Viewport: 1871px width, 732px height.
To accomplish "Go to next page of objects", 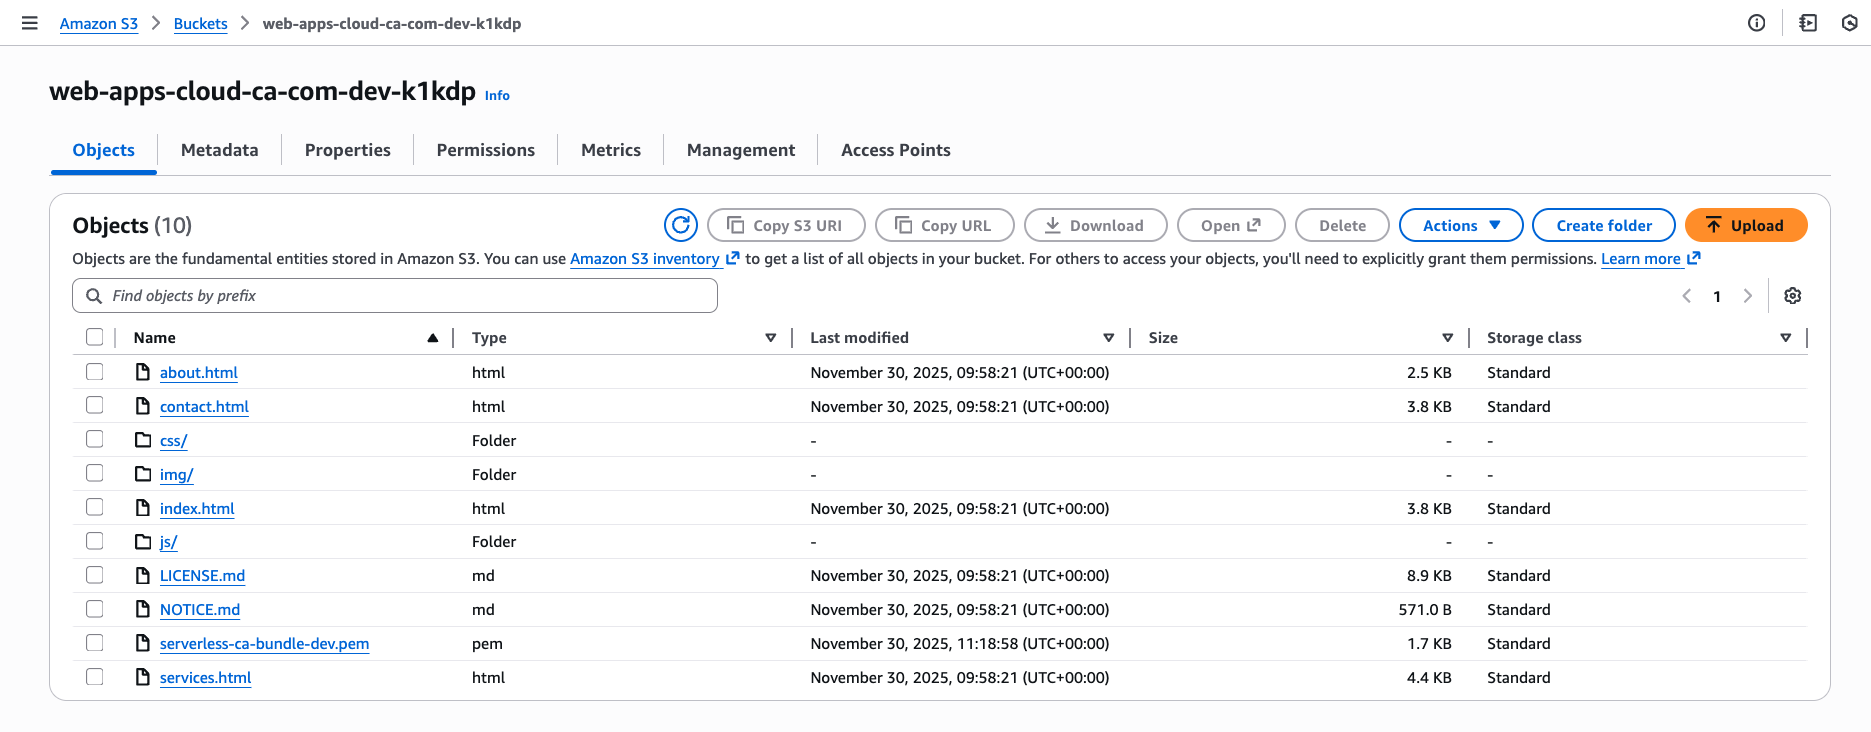I will (x=1748, y=296).
